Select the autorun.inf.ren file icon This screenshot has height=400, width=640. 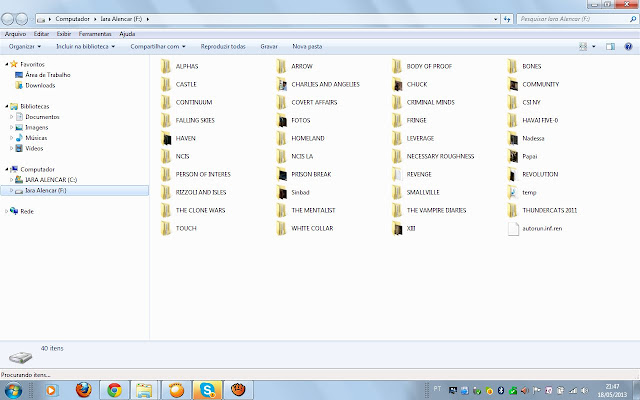pos(513,229)
